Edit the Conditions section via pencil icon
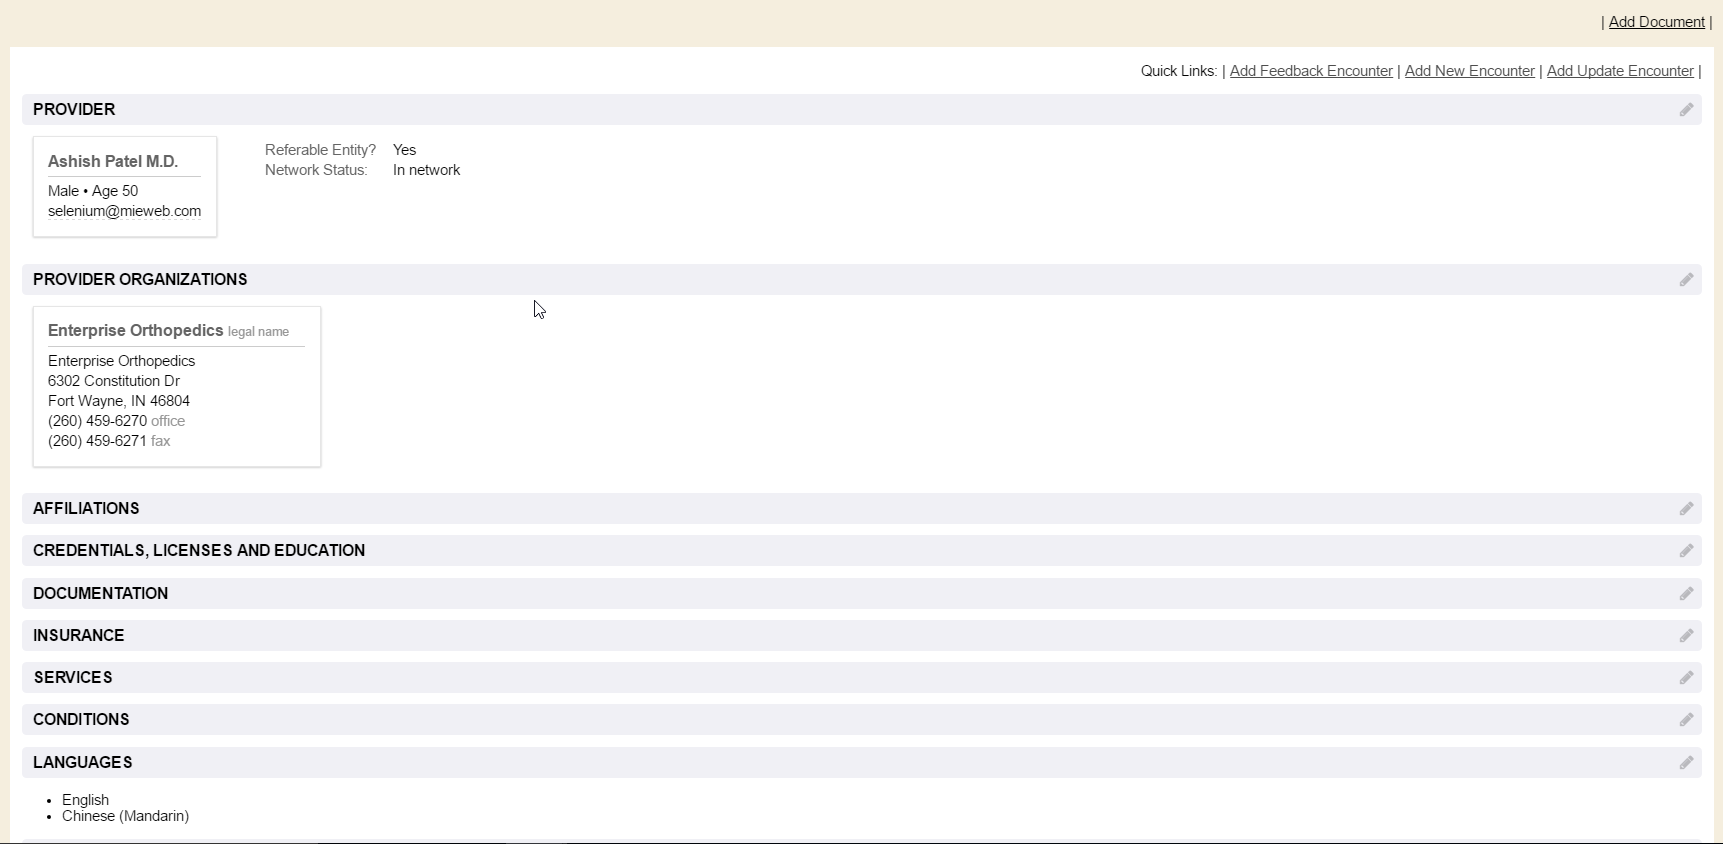This screenshot has width=1723, height=844. (x=1686, y=720)
